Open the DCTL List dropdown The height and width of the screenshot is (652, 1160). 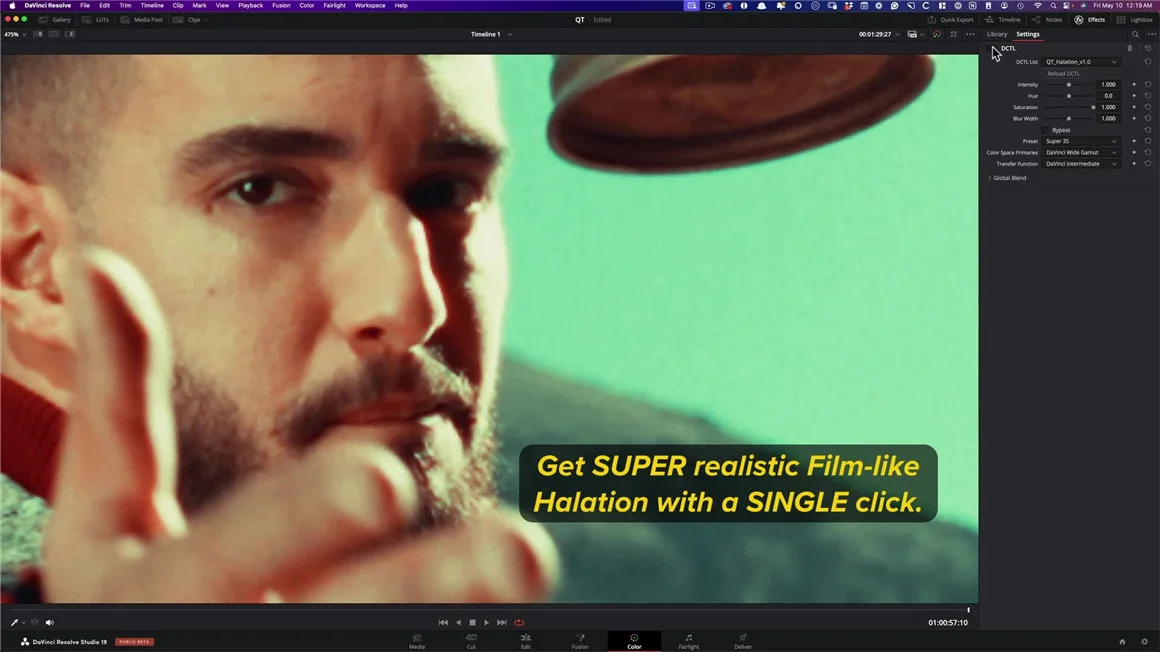pos(1082,62)
